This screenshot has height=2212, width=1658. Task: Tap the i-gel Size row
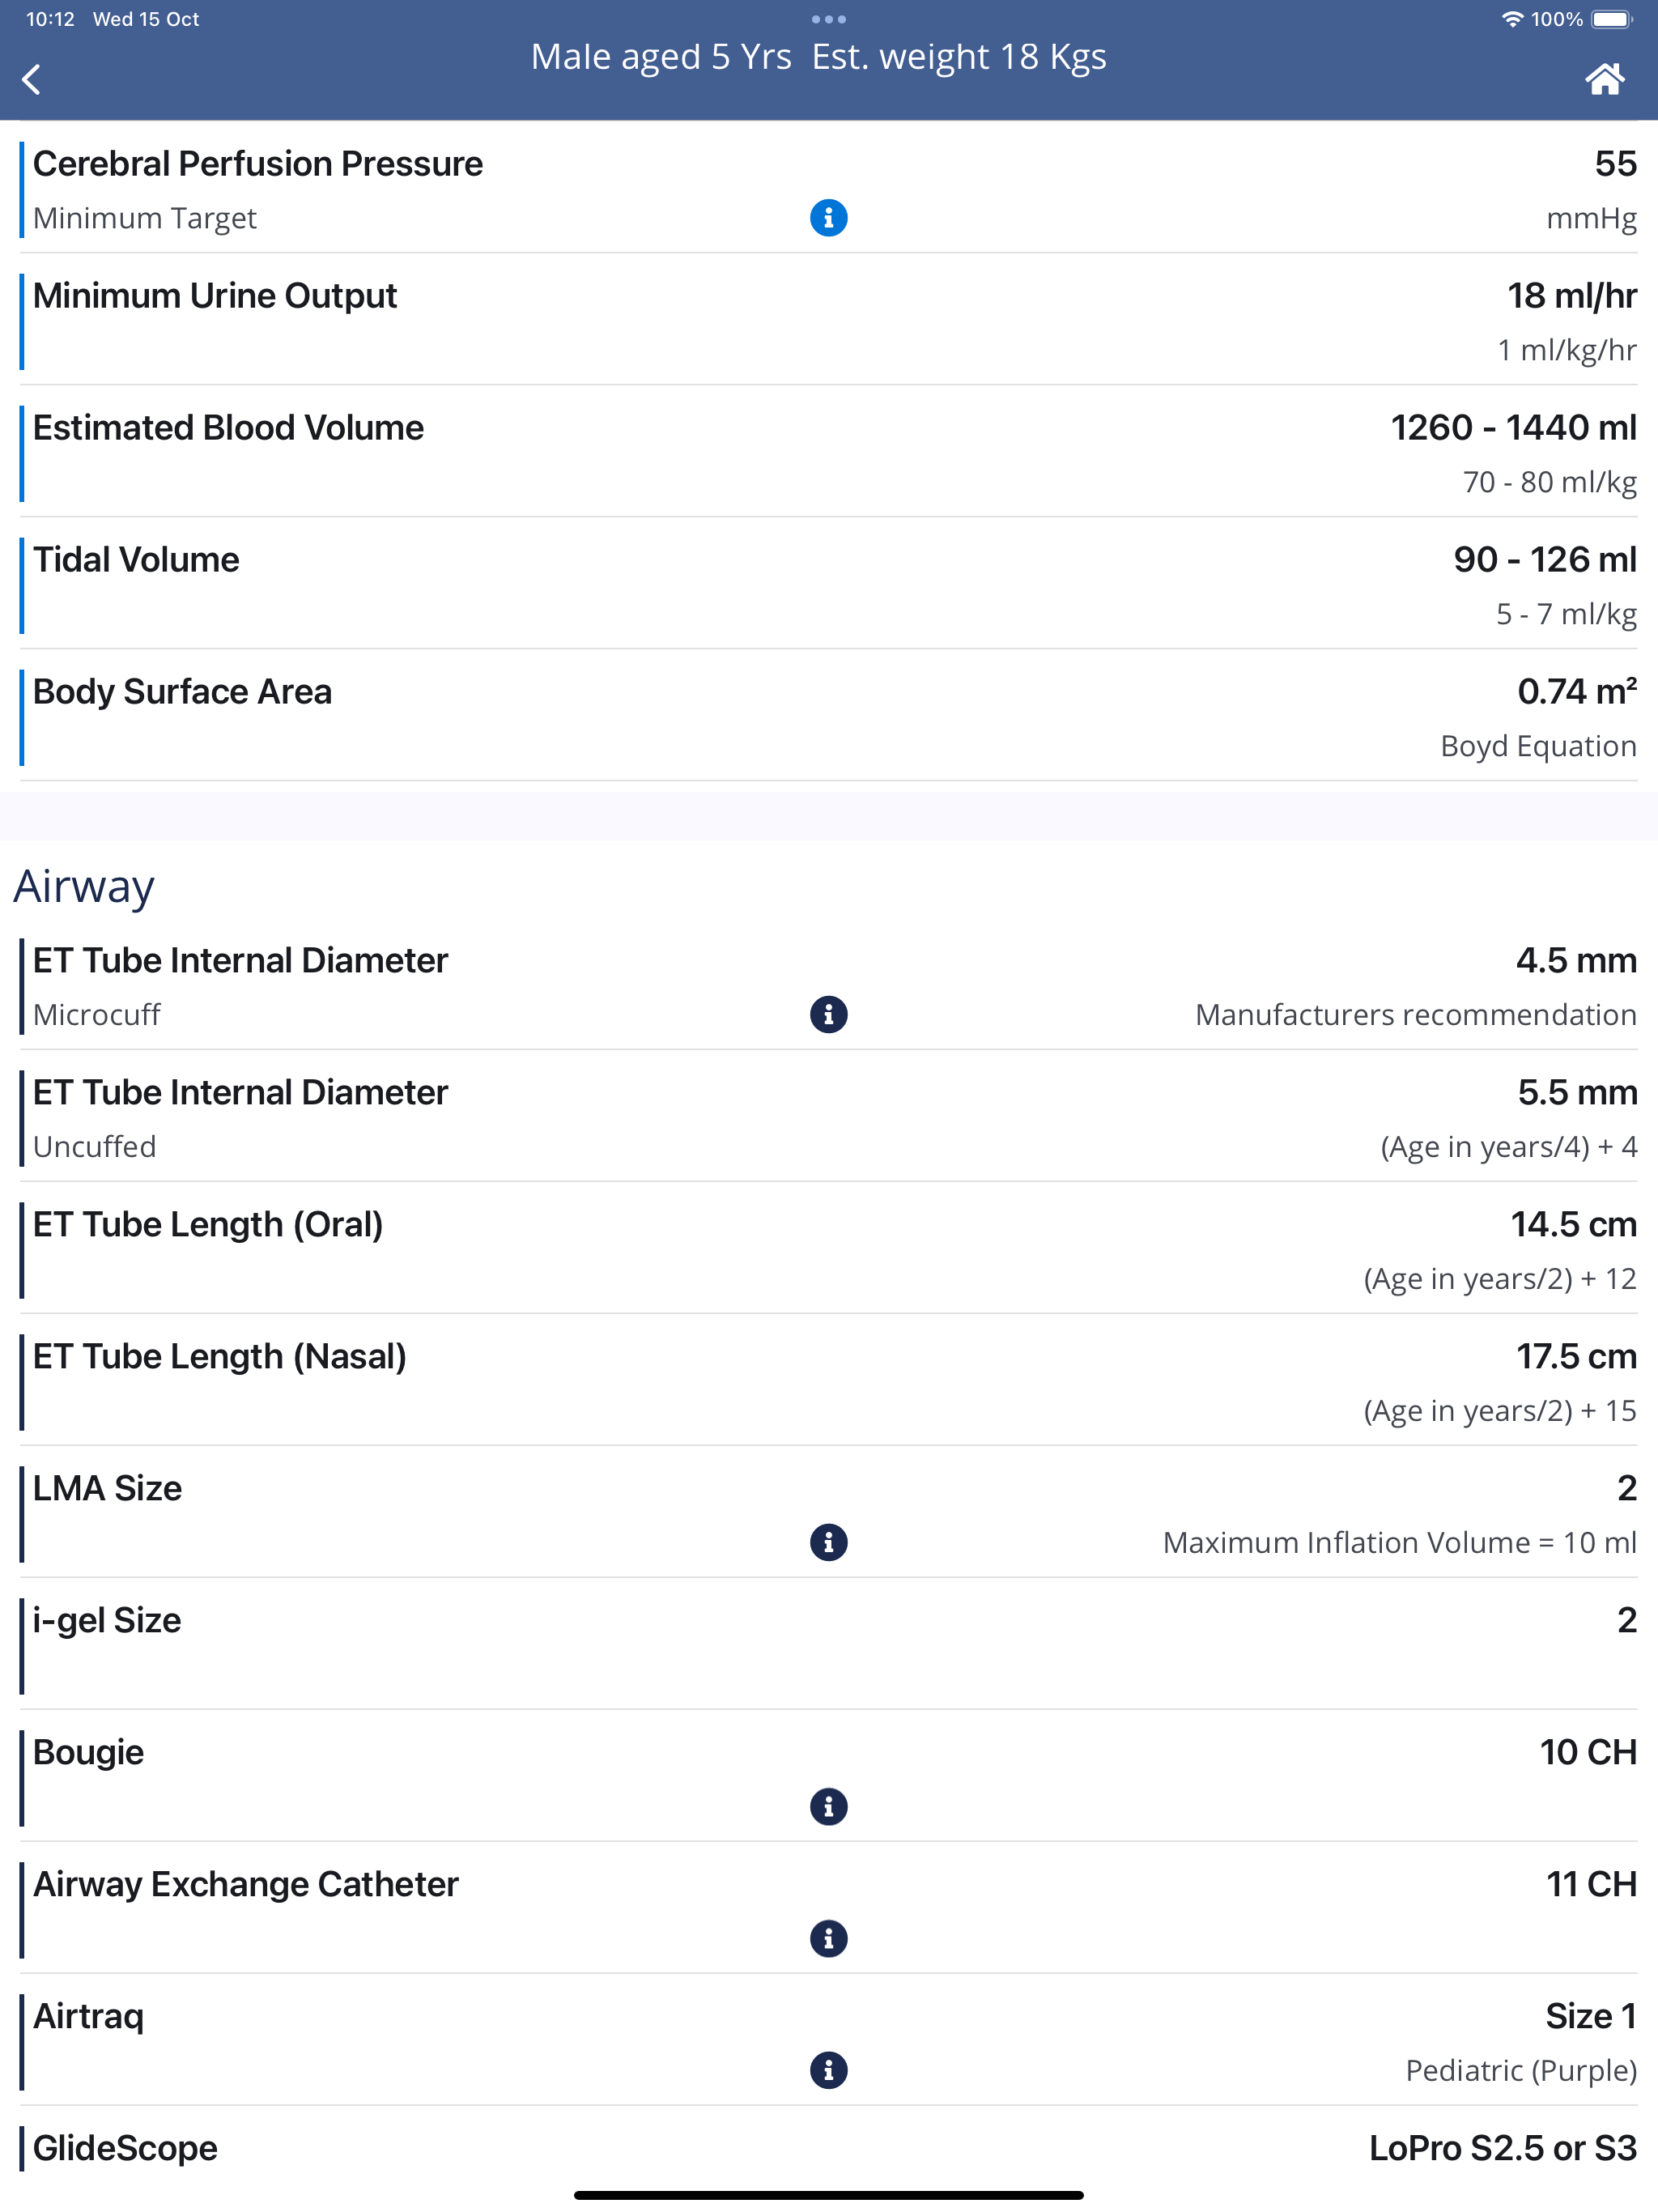pos(828,1645)
